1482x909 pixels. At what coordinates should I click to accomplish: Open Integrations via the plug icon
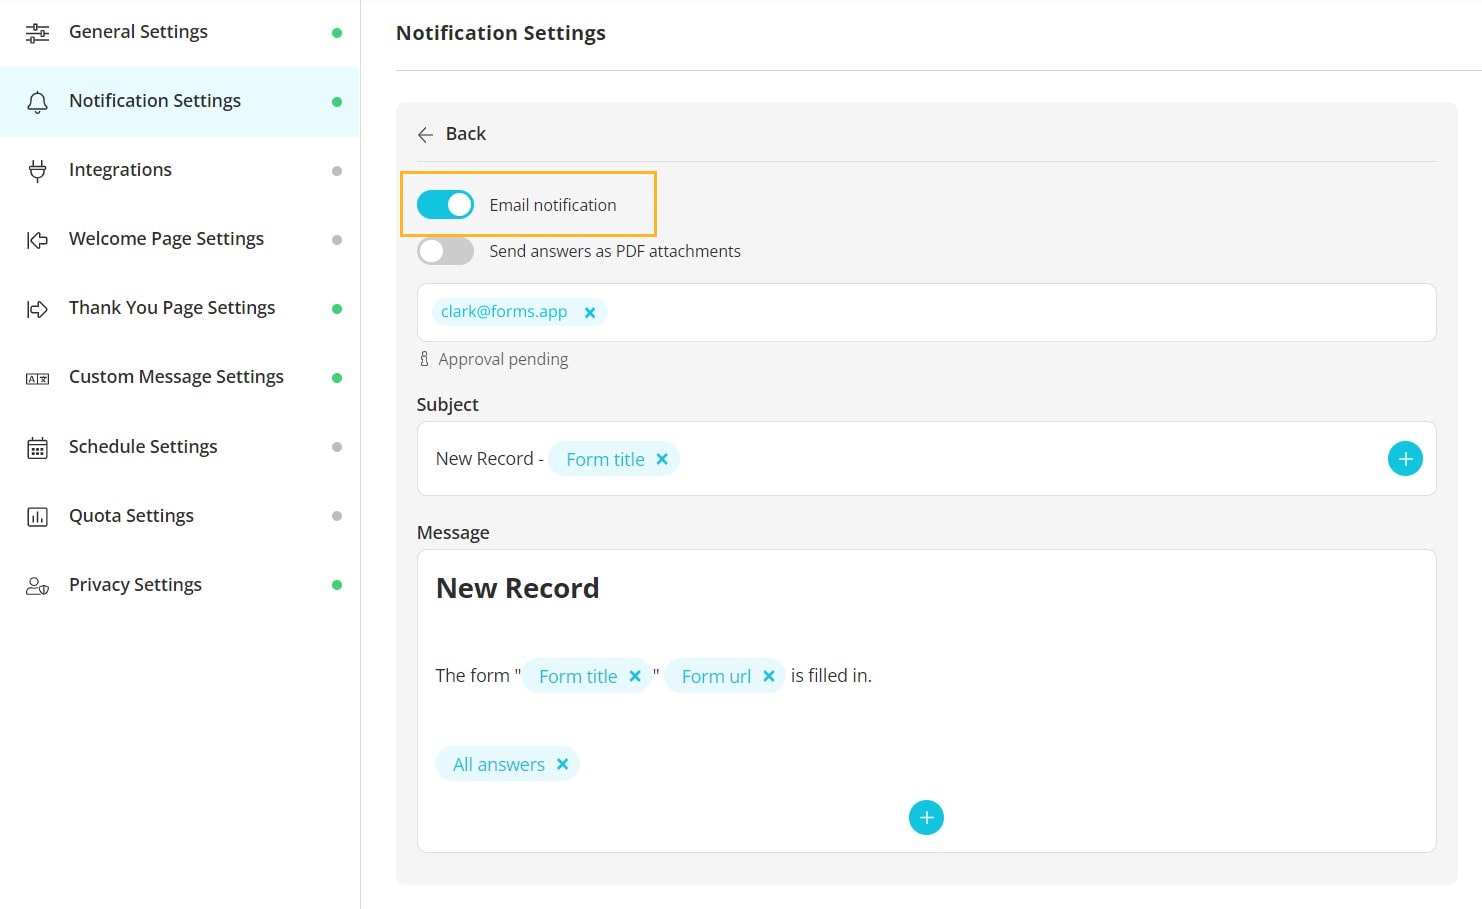pos(37,169)
